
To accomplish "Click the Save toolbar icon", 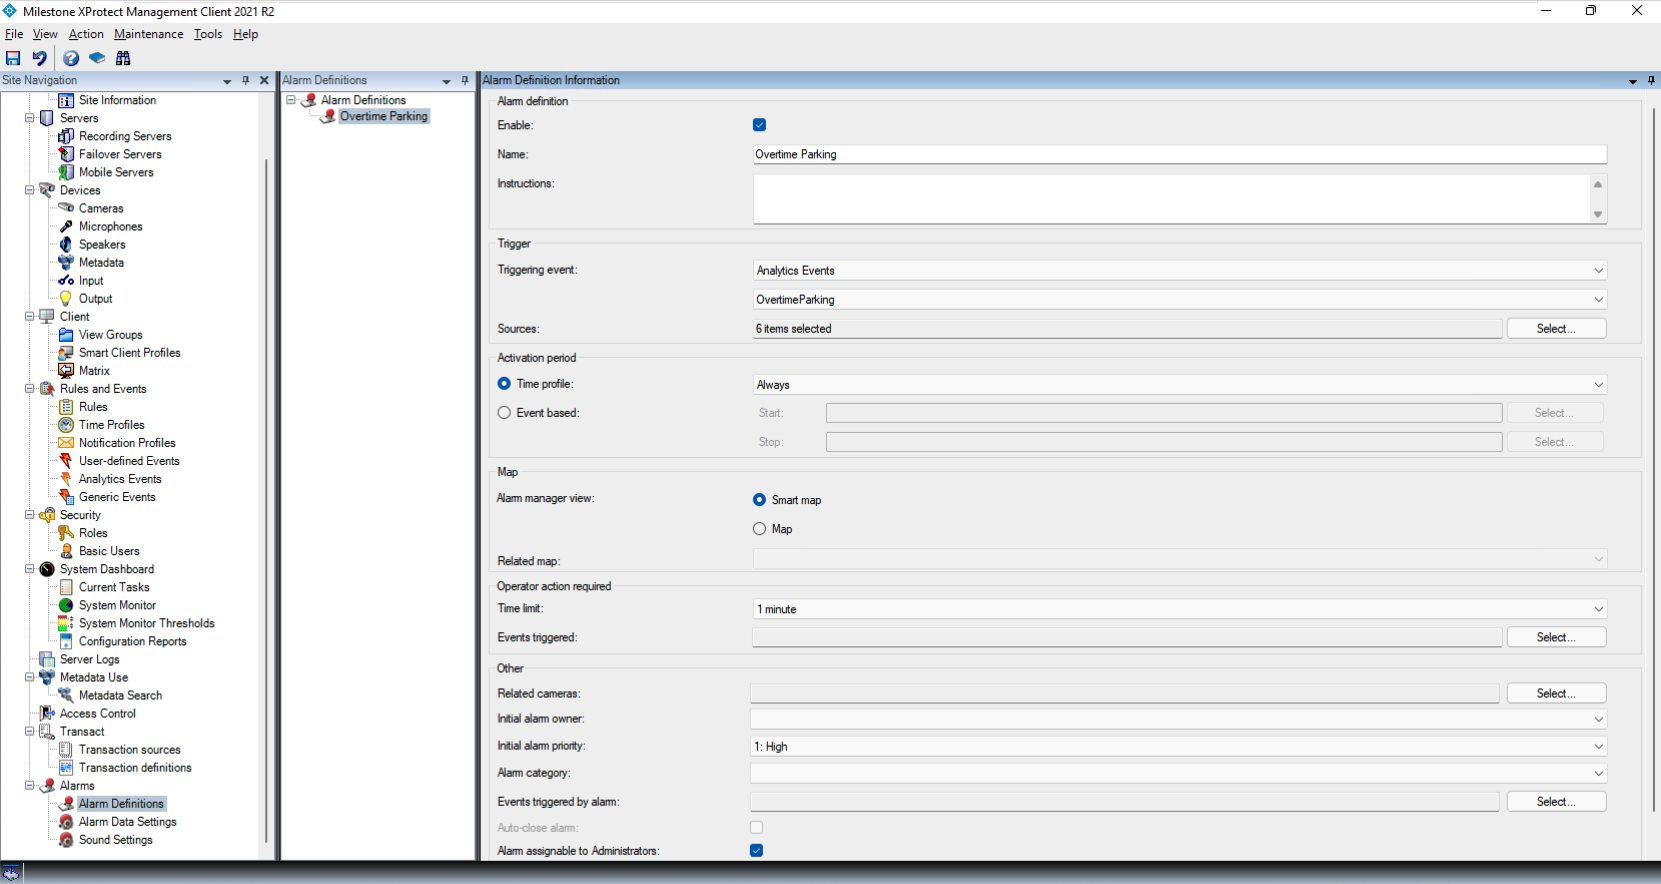I will (13, 58).
